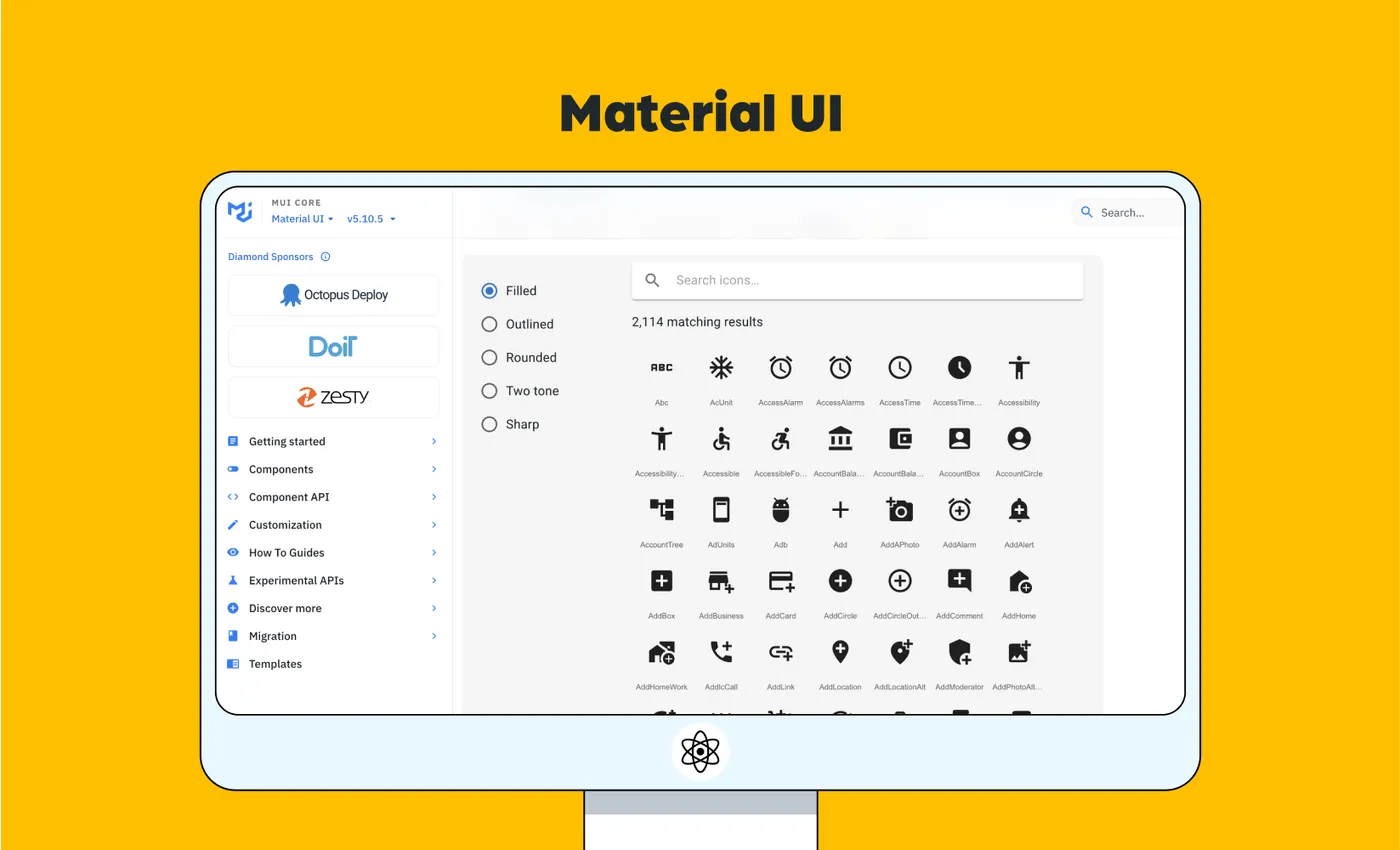
Task: Go to the Templates section
Action: click(276, 663)
